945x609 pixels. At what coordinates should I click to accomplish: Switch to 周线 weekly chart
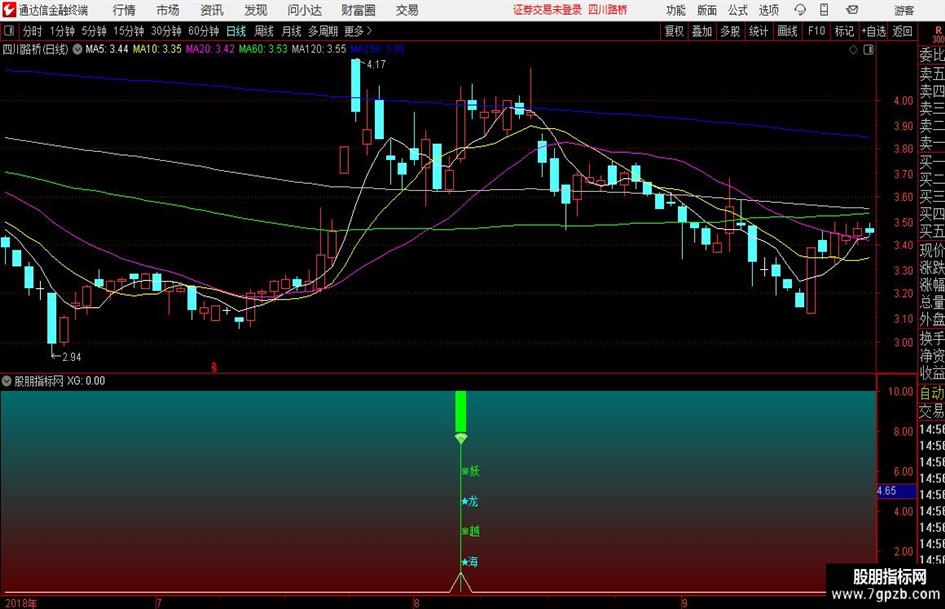[x=264, y=31]
